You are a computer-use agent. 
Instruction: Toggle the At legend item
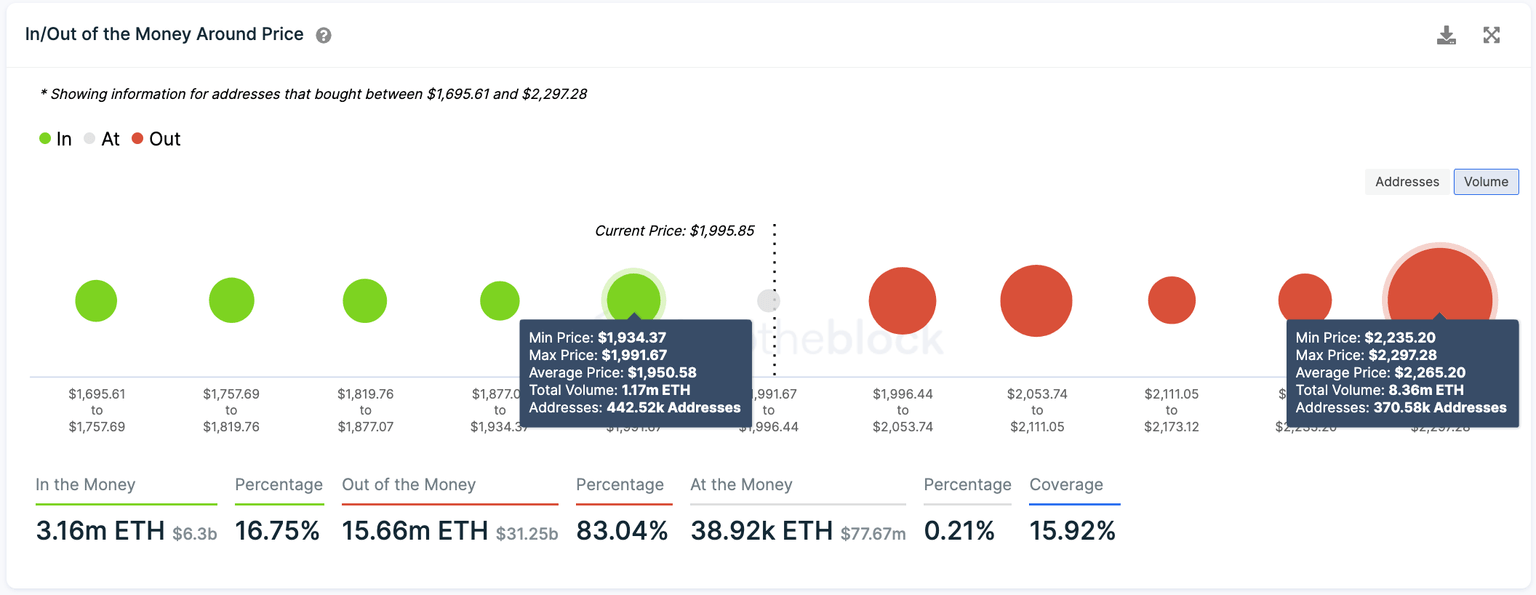pos(101,138)
